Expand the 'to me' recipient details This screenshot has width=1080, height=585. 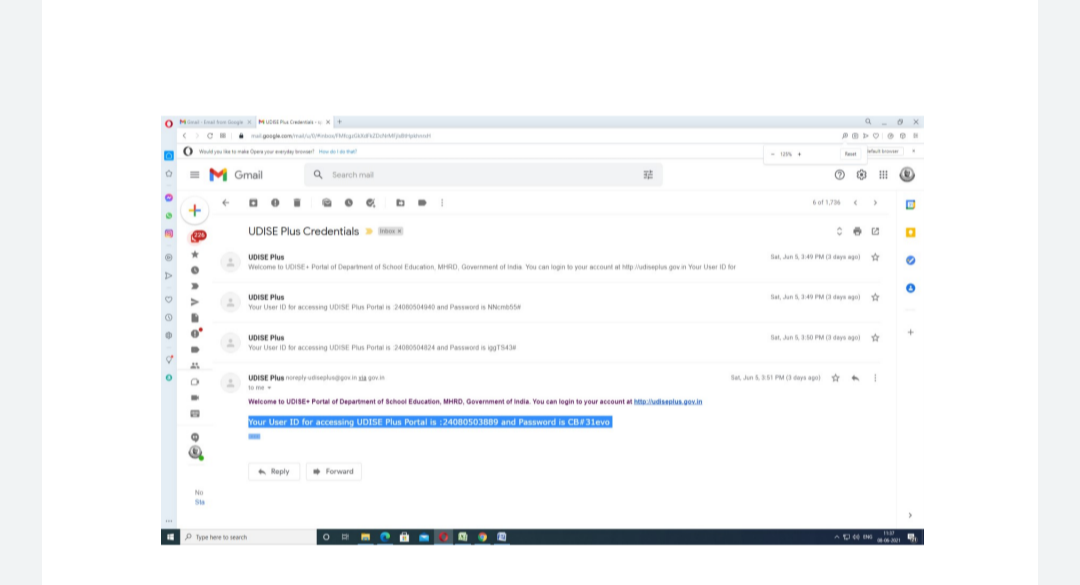(269, 388)
